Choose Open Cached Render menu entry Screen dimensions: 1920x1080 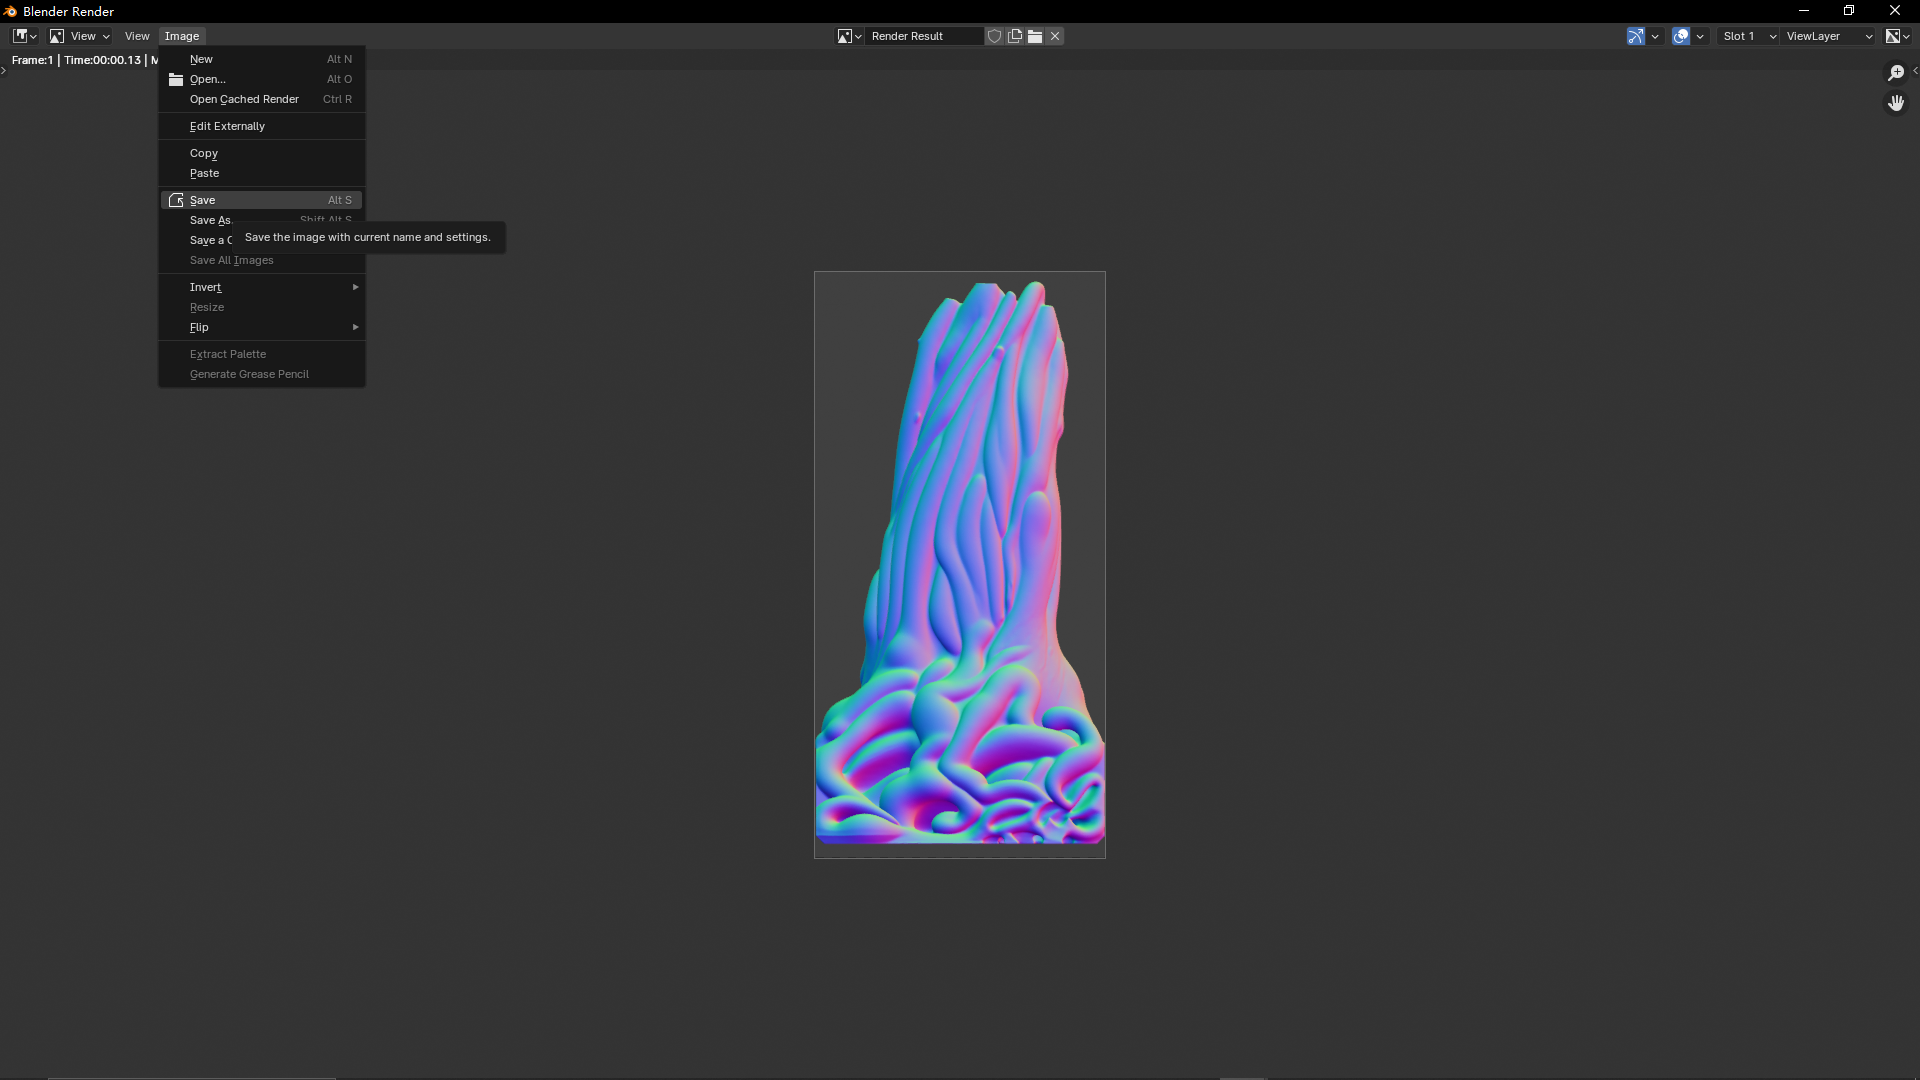[245, 99]
